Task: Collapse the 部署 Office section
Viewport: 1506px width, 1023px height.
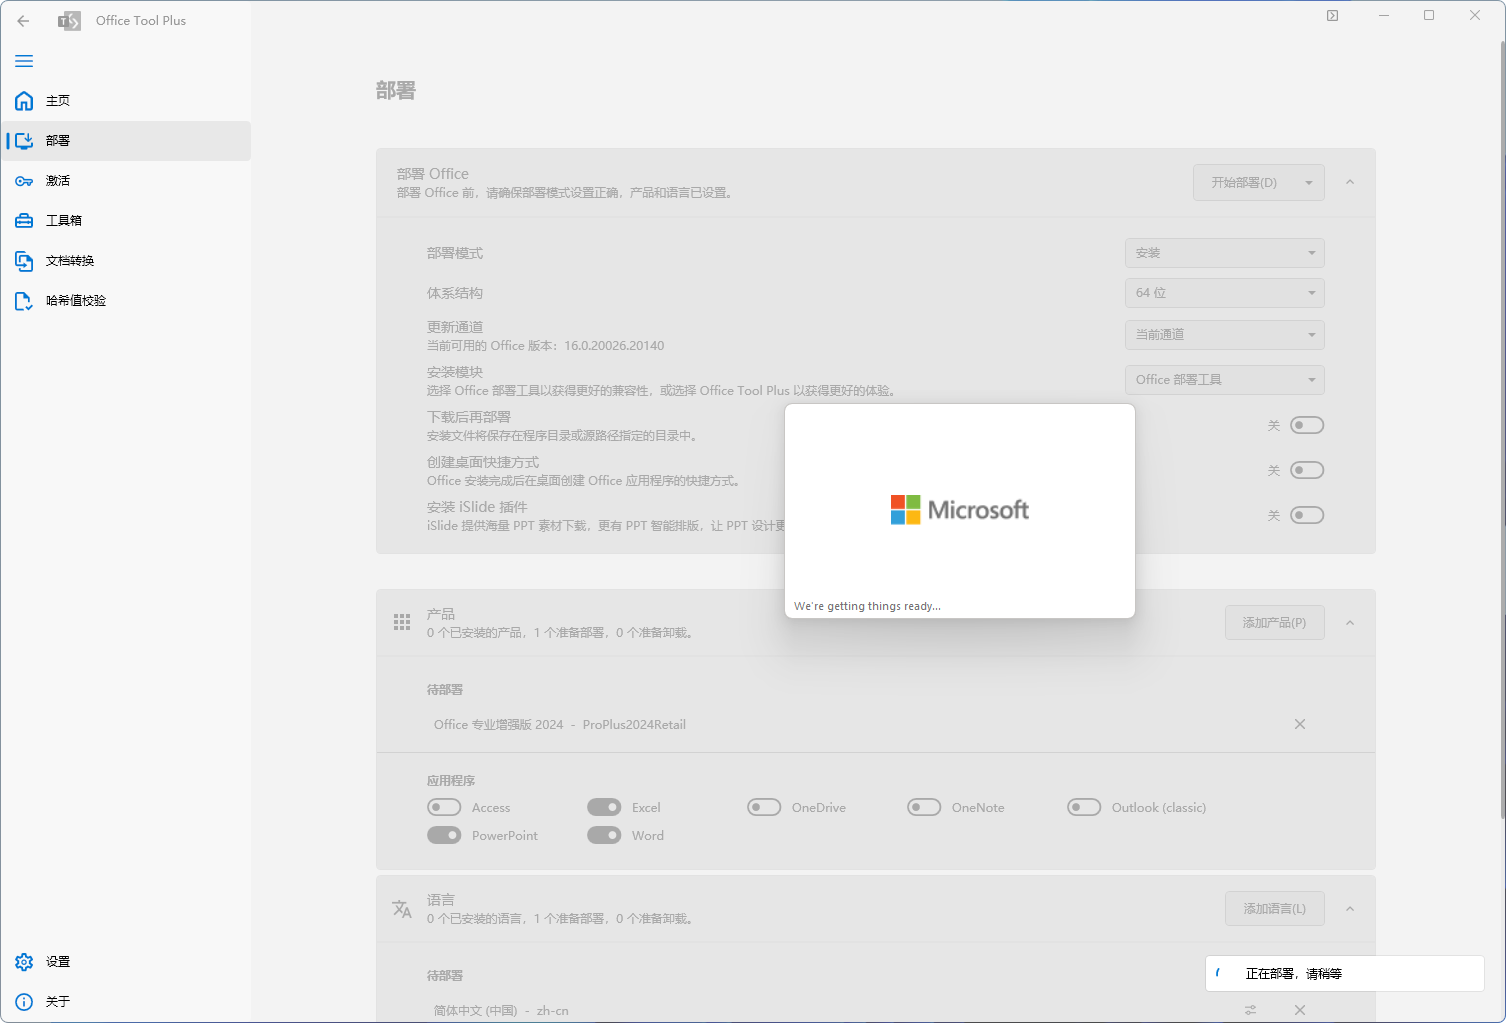Action: point(1350,182)
